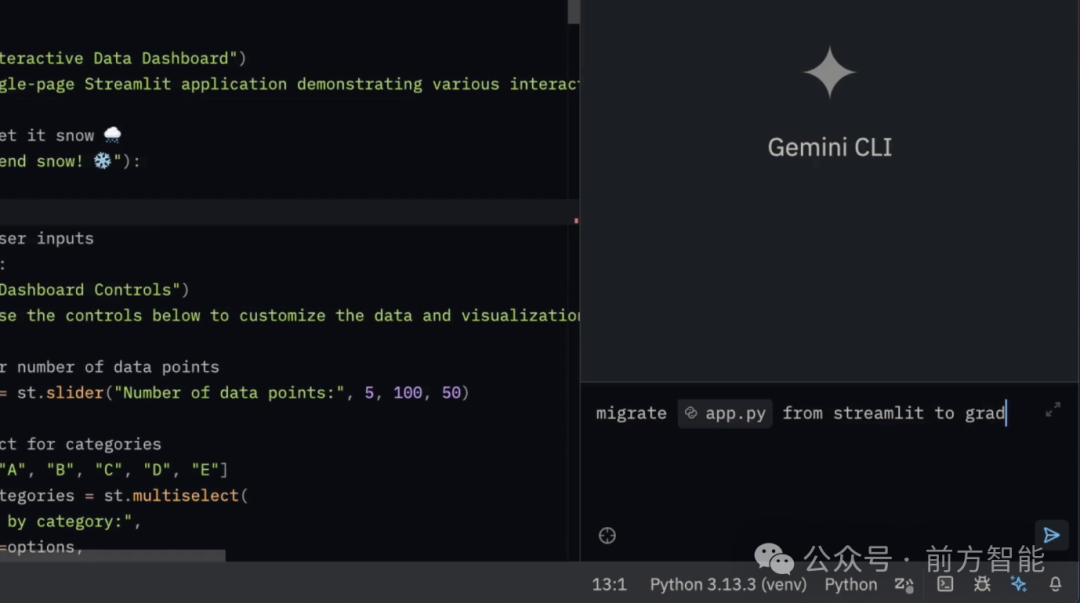Click the 'et it snow' code line
Image resolution: width=1080 pixels, height=603 pixels.
pyautogui.click(x=61, y=135)
